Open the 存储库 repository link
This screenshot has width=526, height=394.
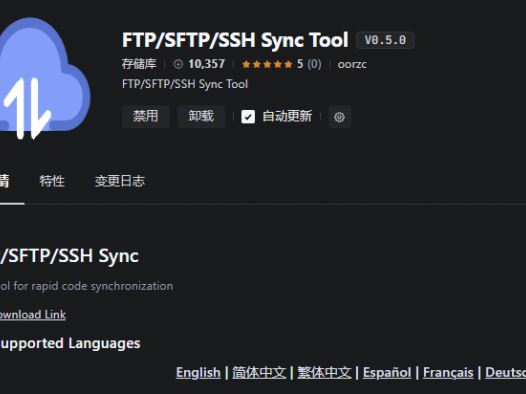(139, 64)
